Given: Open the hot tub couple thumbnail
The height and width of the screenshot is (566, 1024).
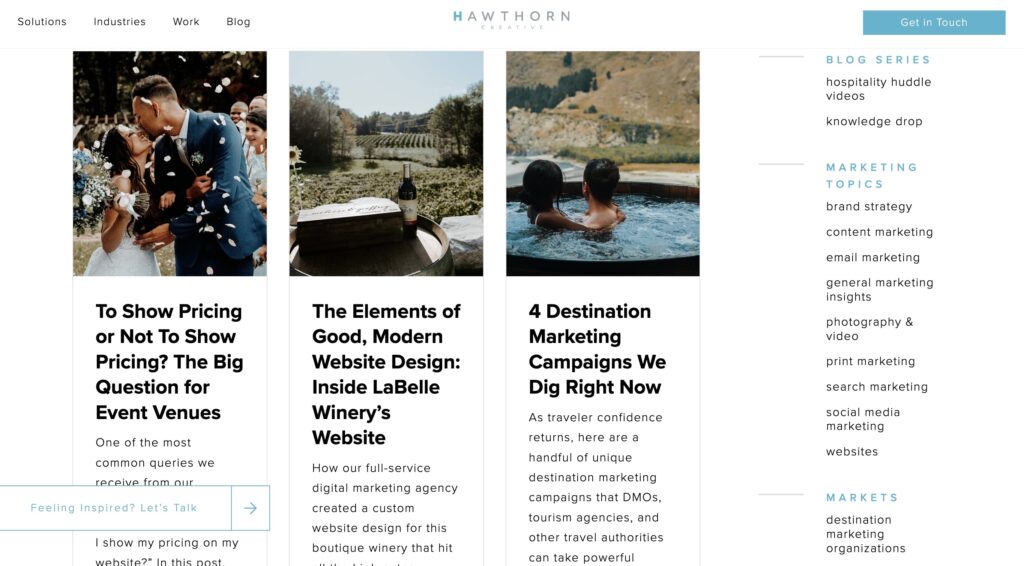Looking at the screenshot, I should [x=603, y=163].
